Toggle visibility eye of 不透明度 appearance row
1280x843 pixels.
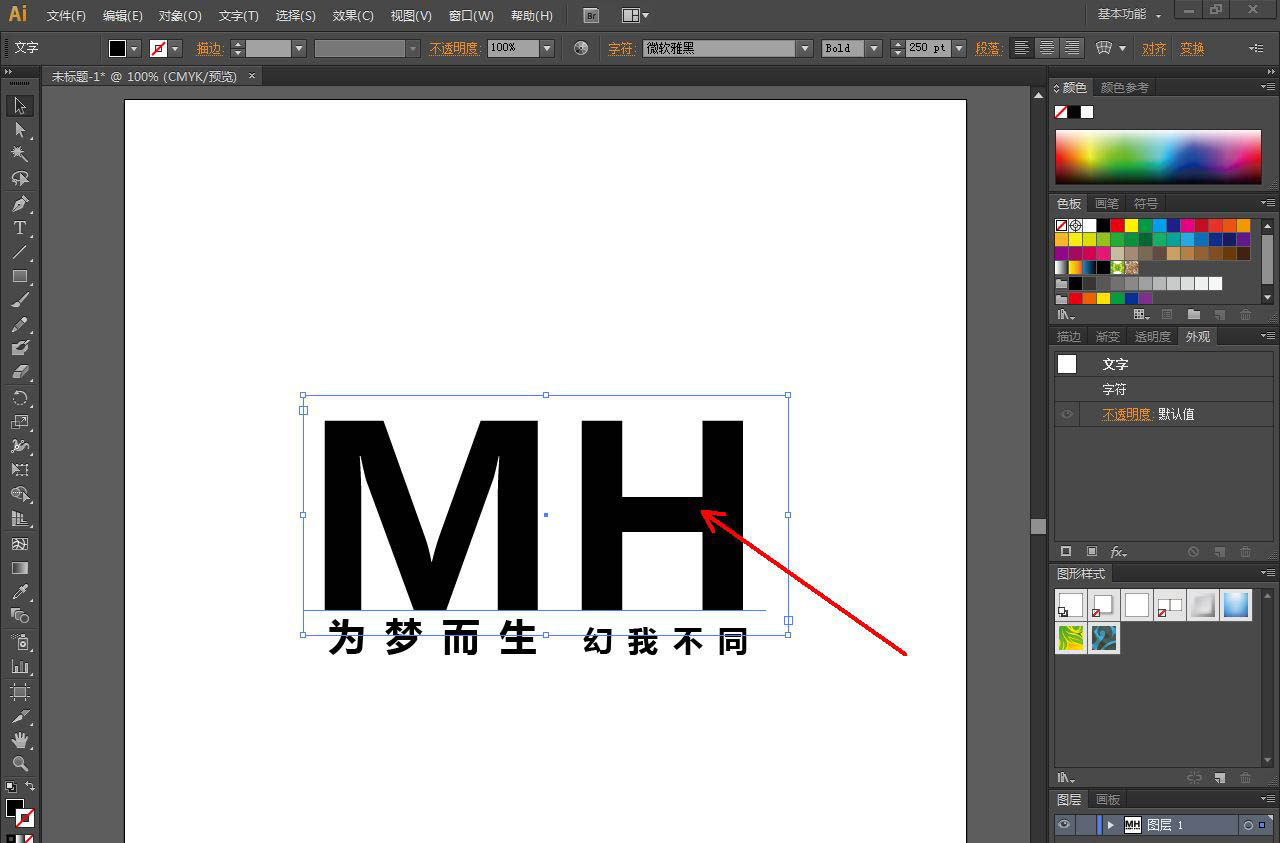pos(1067,414)
